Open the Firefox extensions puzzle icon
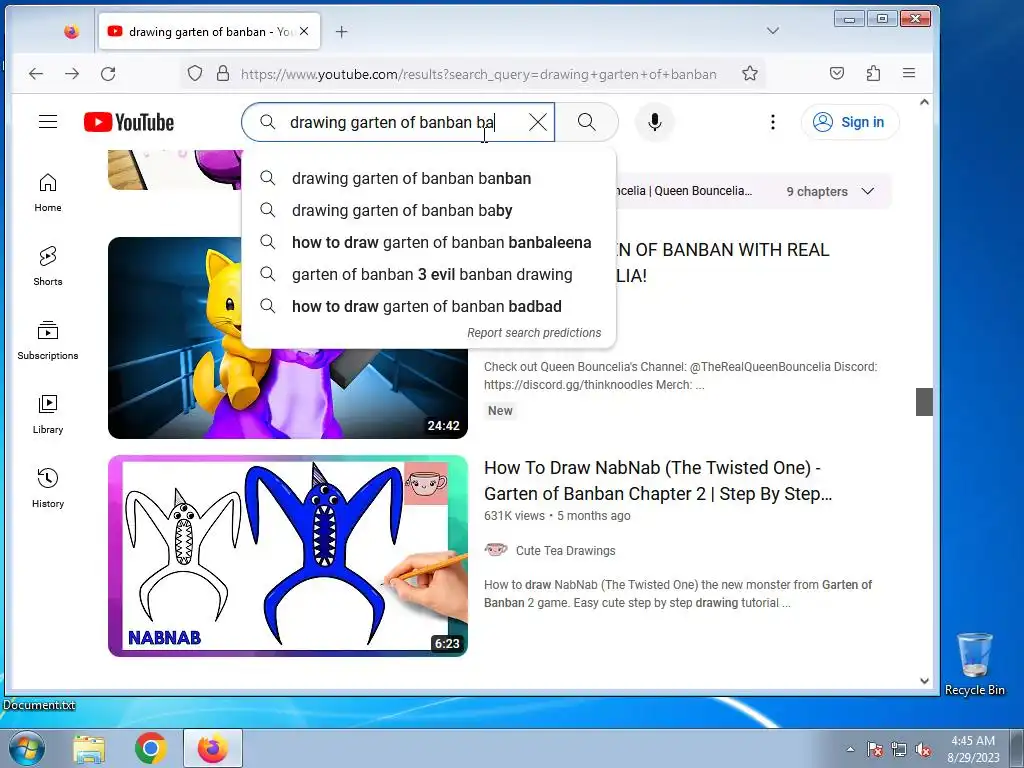 [873, 73]
